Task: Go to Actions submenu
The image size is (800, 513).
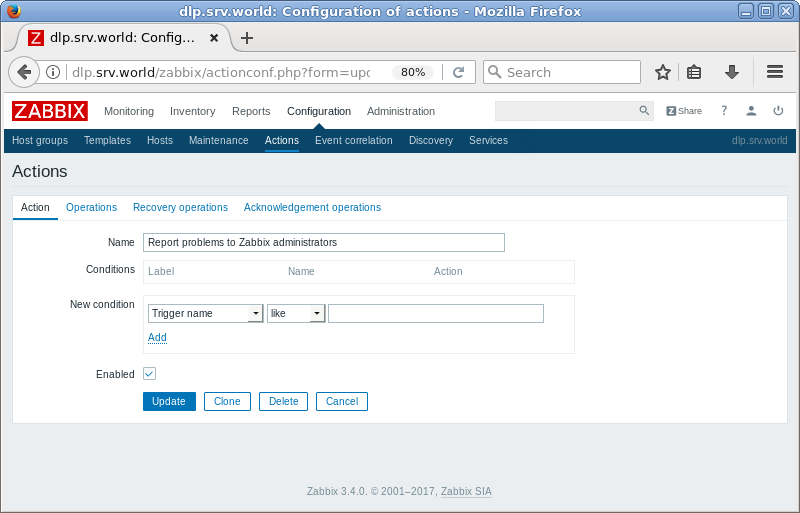Action: coord(282,140)
